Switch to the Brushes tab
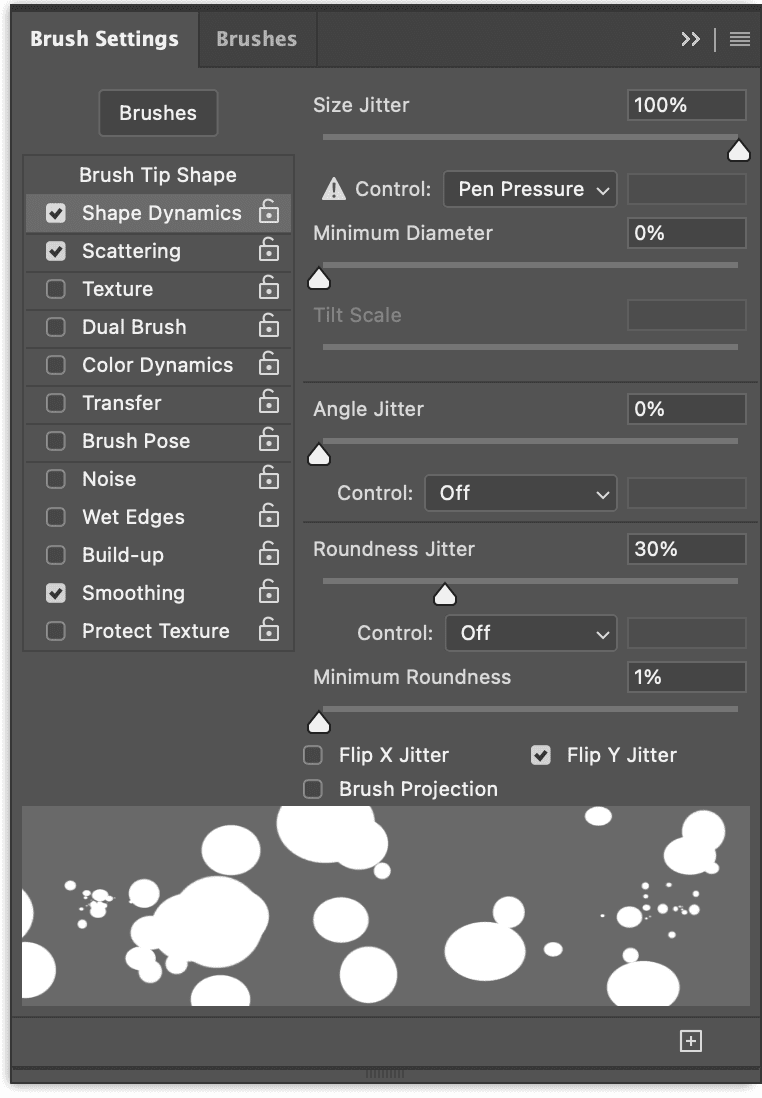Image resolution: width=762 pixels, height=1098 pixels. pos(256,39)
